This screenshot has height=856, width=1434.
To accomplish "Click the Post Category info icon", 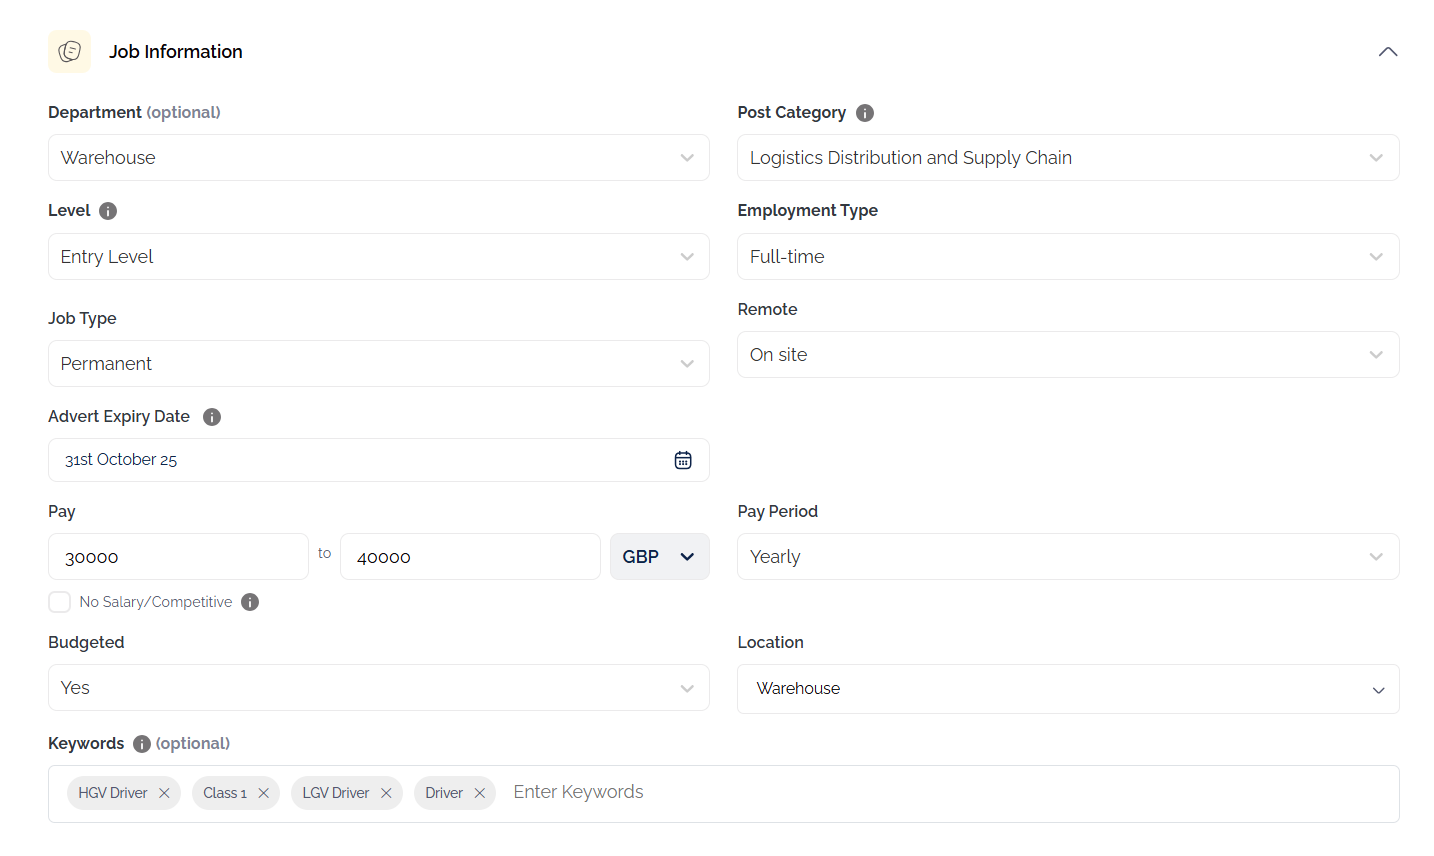I will click(865, 113).
